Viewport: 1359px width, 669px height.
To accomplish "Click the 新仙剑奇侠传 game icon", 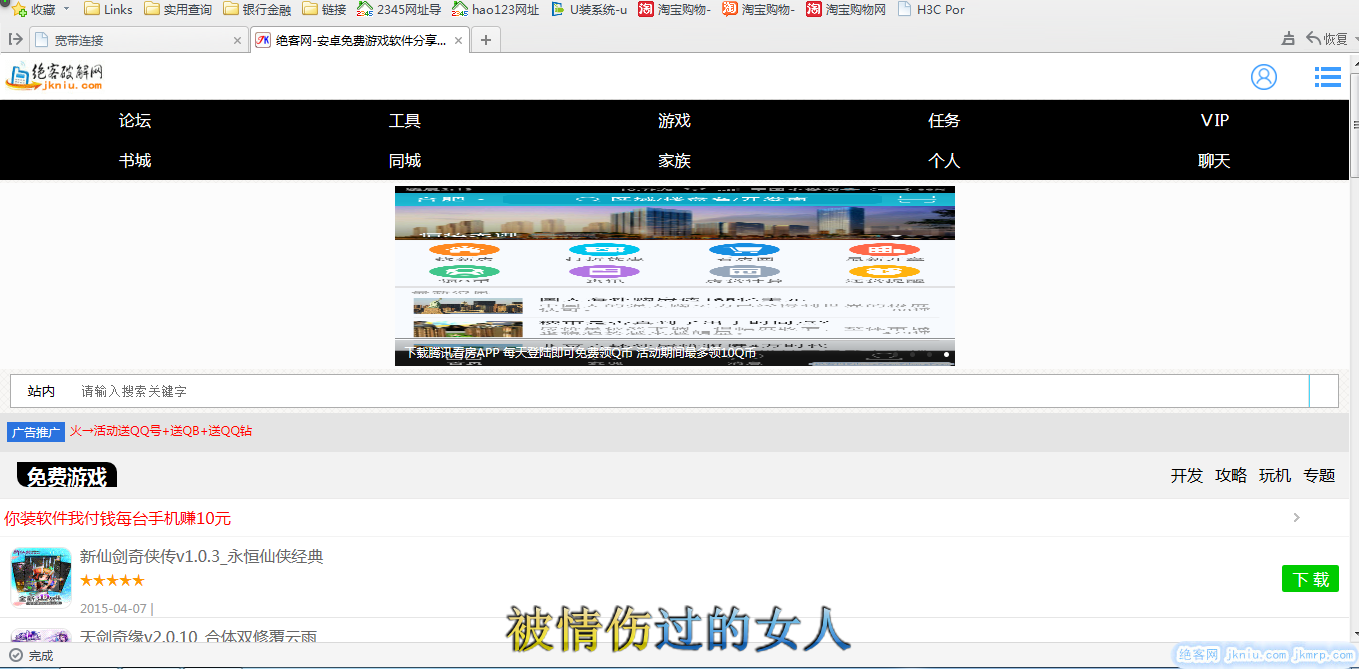I will (x=41, y=577).
